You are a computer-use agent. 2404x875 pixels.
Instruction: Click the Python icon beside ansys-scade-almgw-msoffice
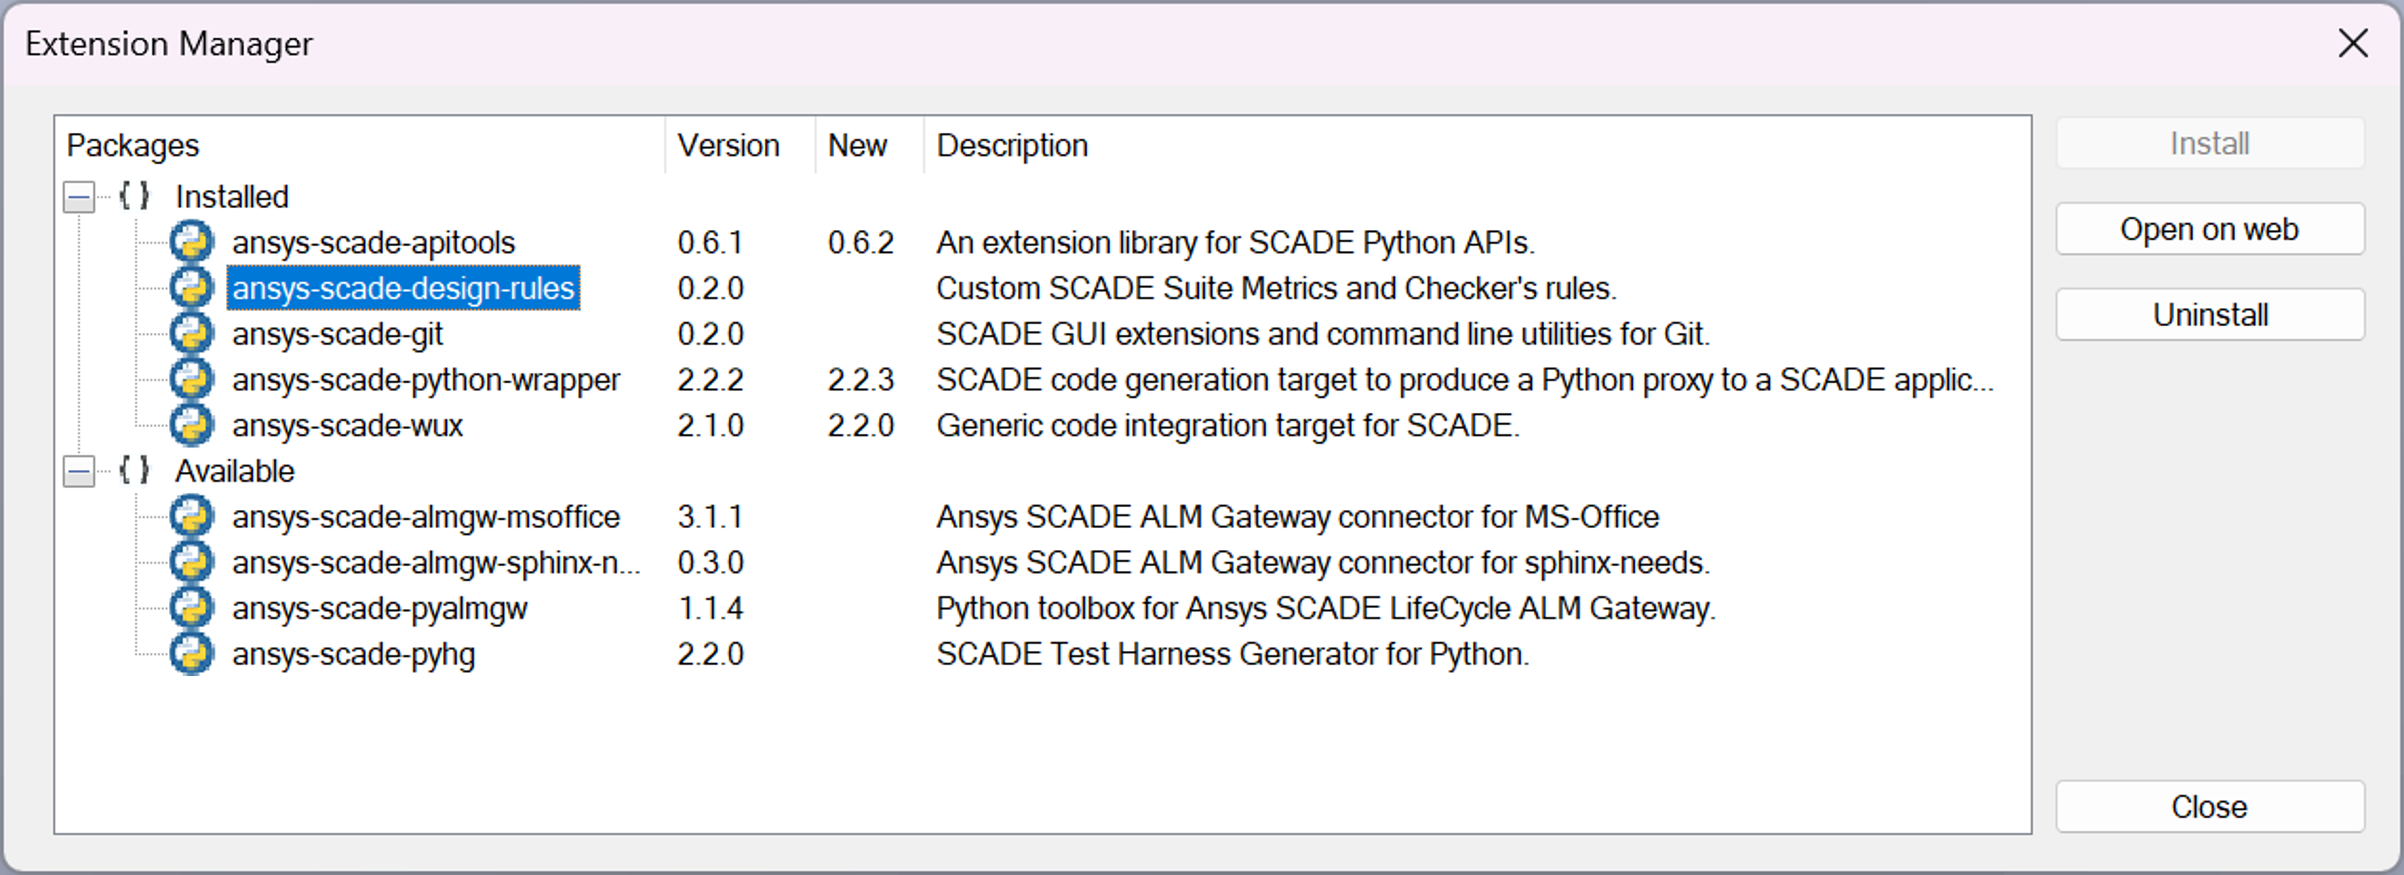pos(191,517)
